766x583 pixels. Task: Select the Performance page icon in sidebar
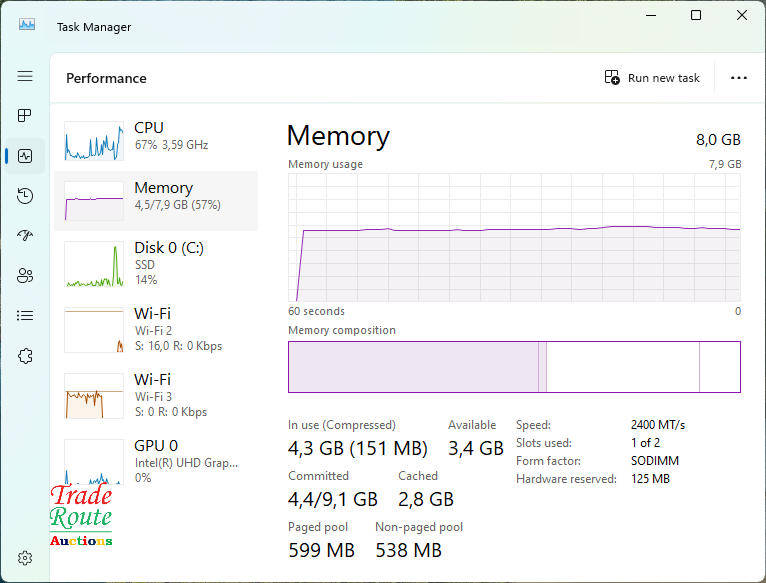[x=25, y=156]
